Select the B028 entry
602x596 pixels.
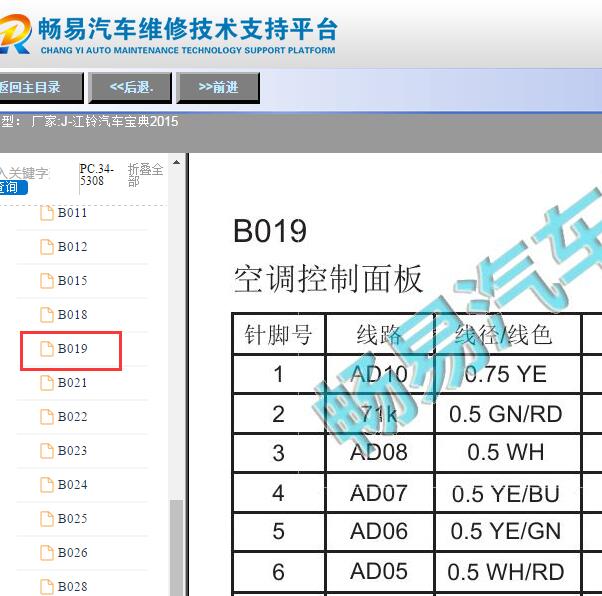tap(72, 586)
